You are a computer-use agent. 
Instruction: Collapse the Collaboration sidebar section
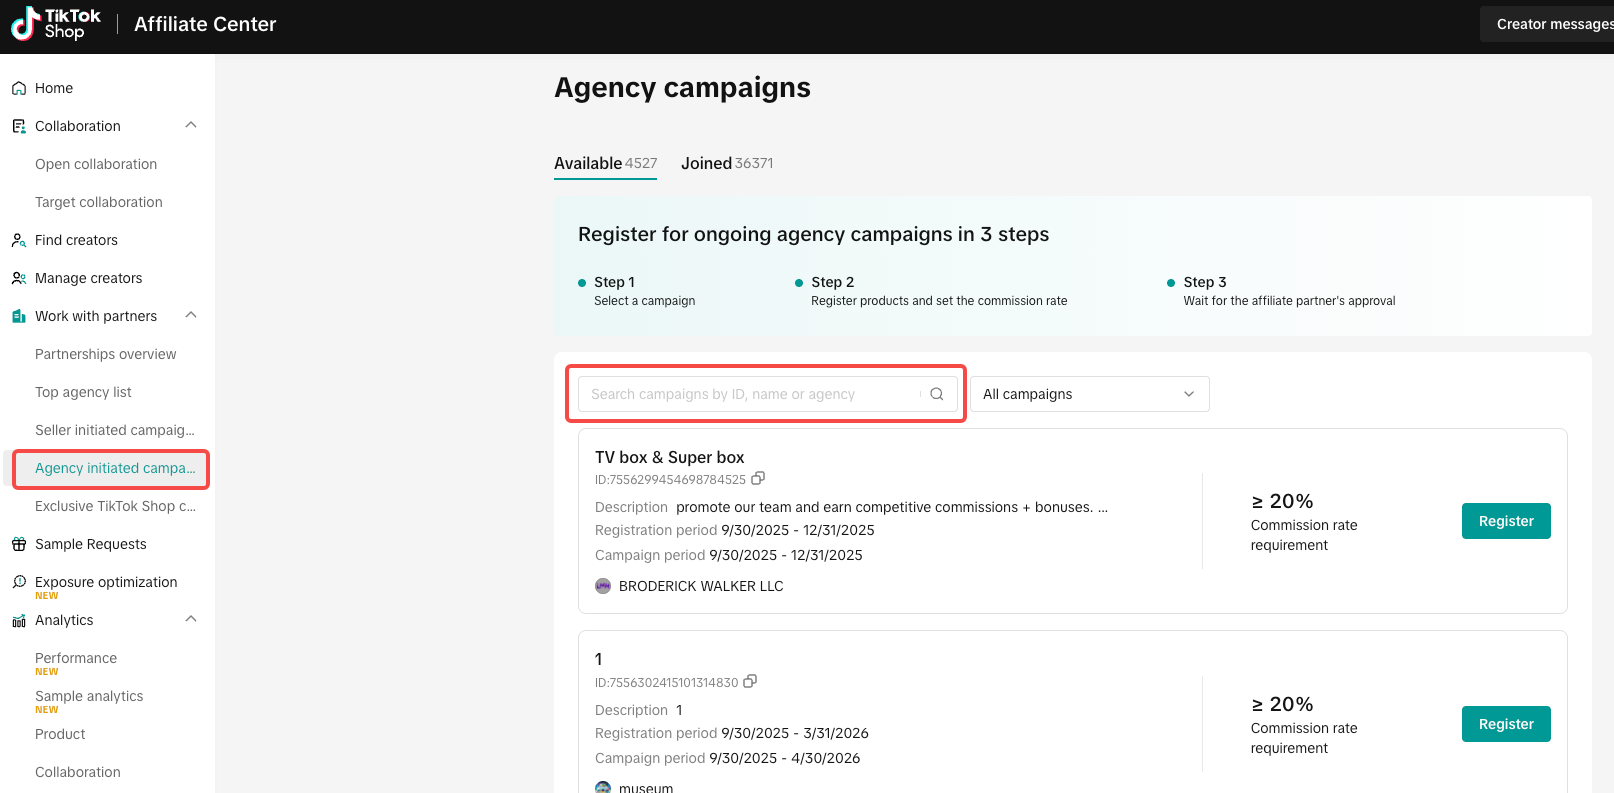coord(191,126)
